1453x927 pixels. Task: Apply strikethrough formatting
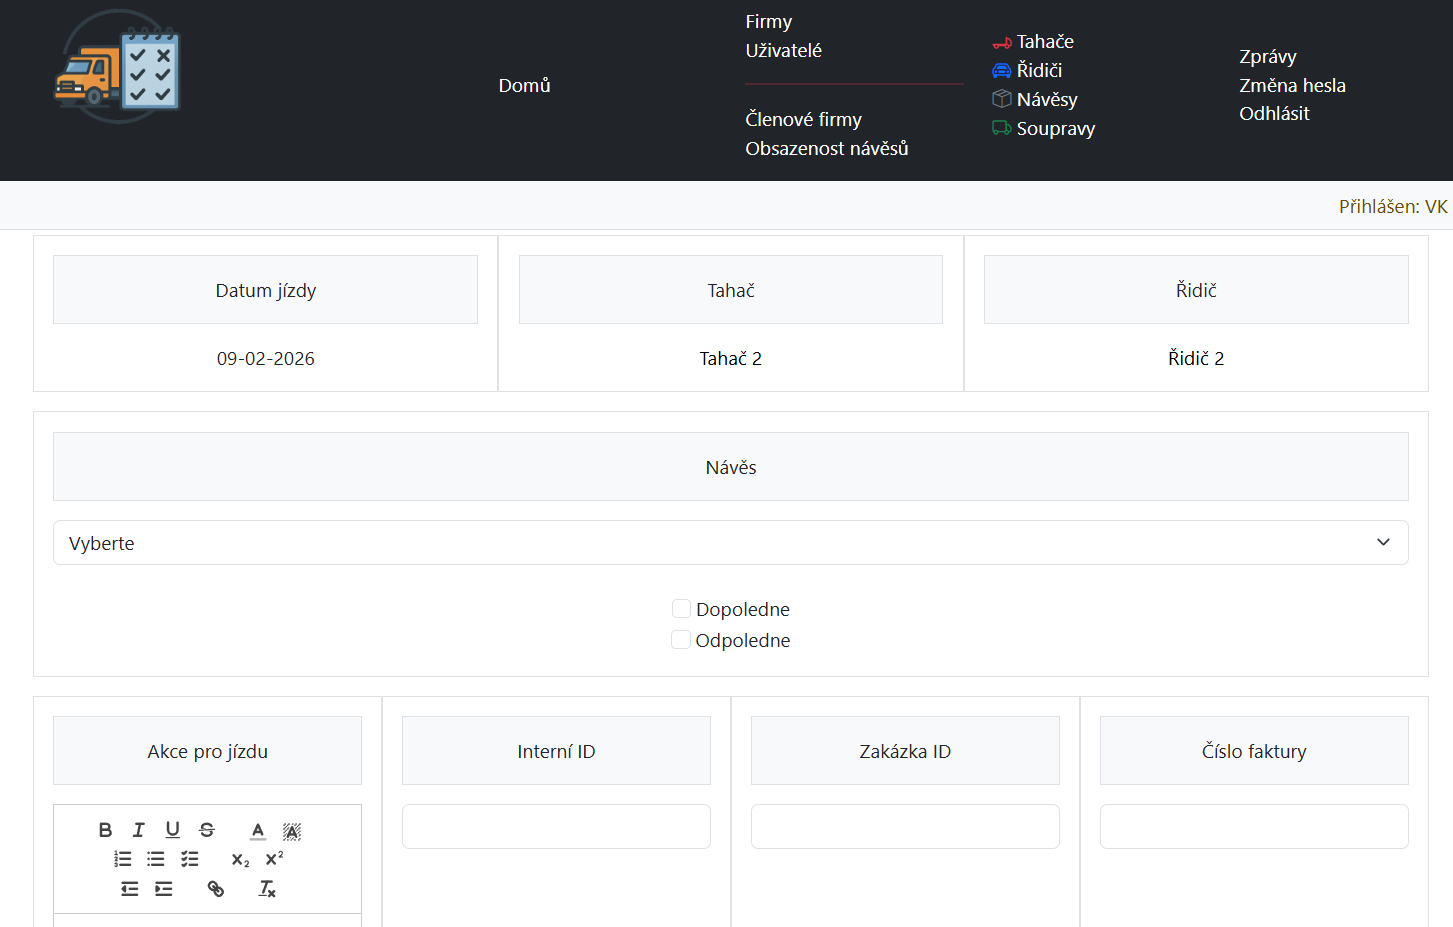pyautogui.click(x=207, y=830)
